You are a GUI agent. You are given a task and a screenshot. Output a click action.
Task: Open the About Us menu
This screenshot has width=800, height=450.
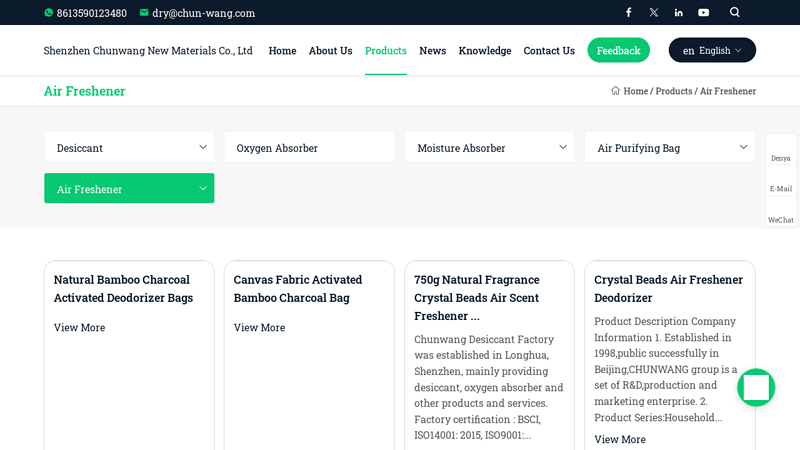330,51
